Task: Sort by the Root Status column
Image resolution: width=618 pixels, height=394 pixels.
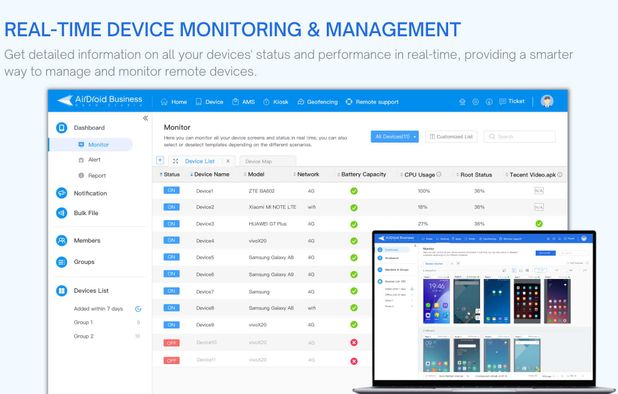Action: coord(474,175)
